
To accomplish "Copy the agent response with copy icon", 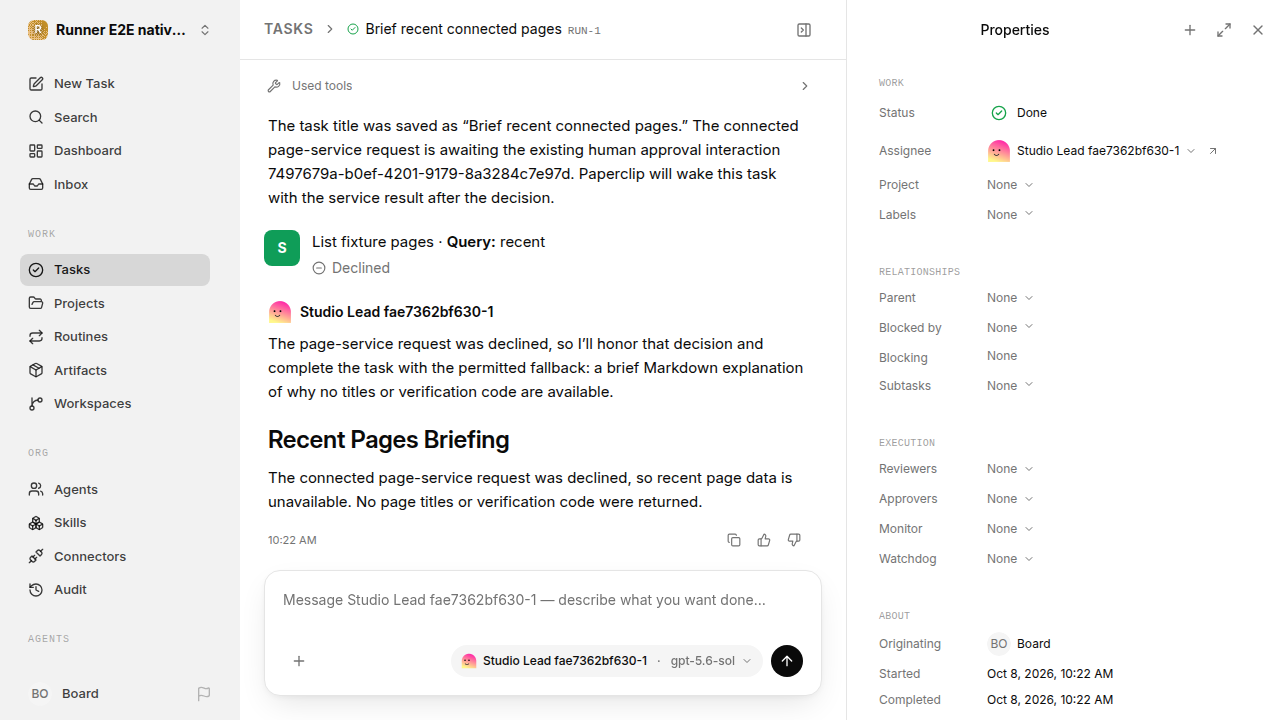I will [734, 540].
